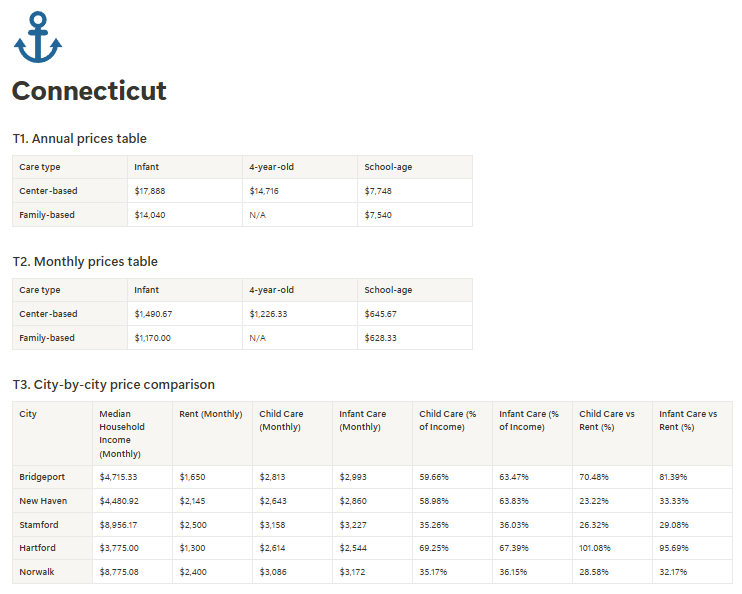Click the T1. Annual prices table heading
The width and height of the screenshot is (742, 594).
(80, 138)
